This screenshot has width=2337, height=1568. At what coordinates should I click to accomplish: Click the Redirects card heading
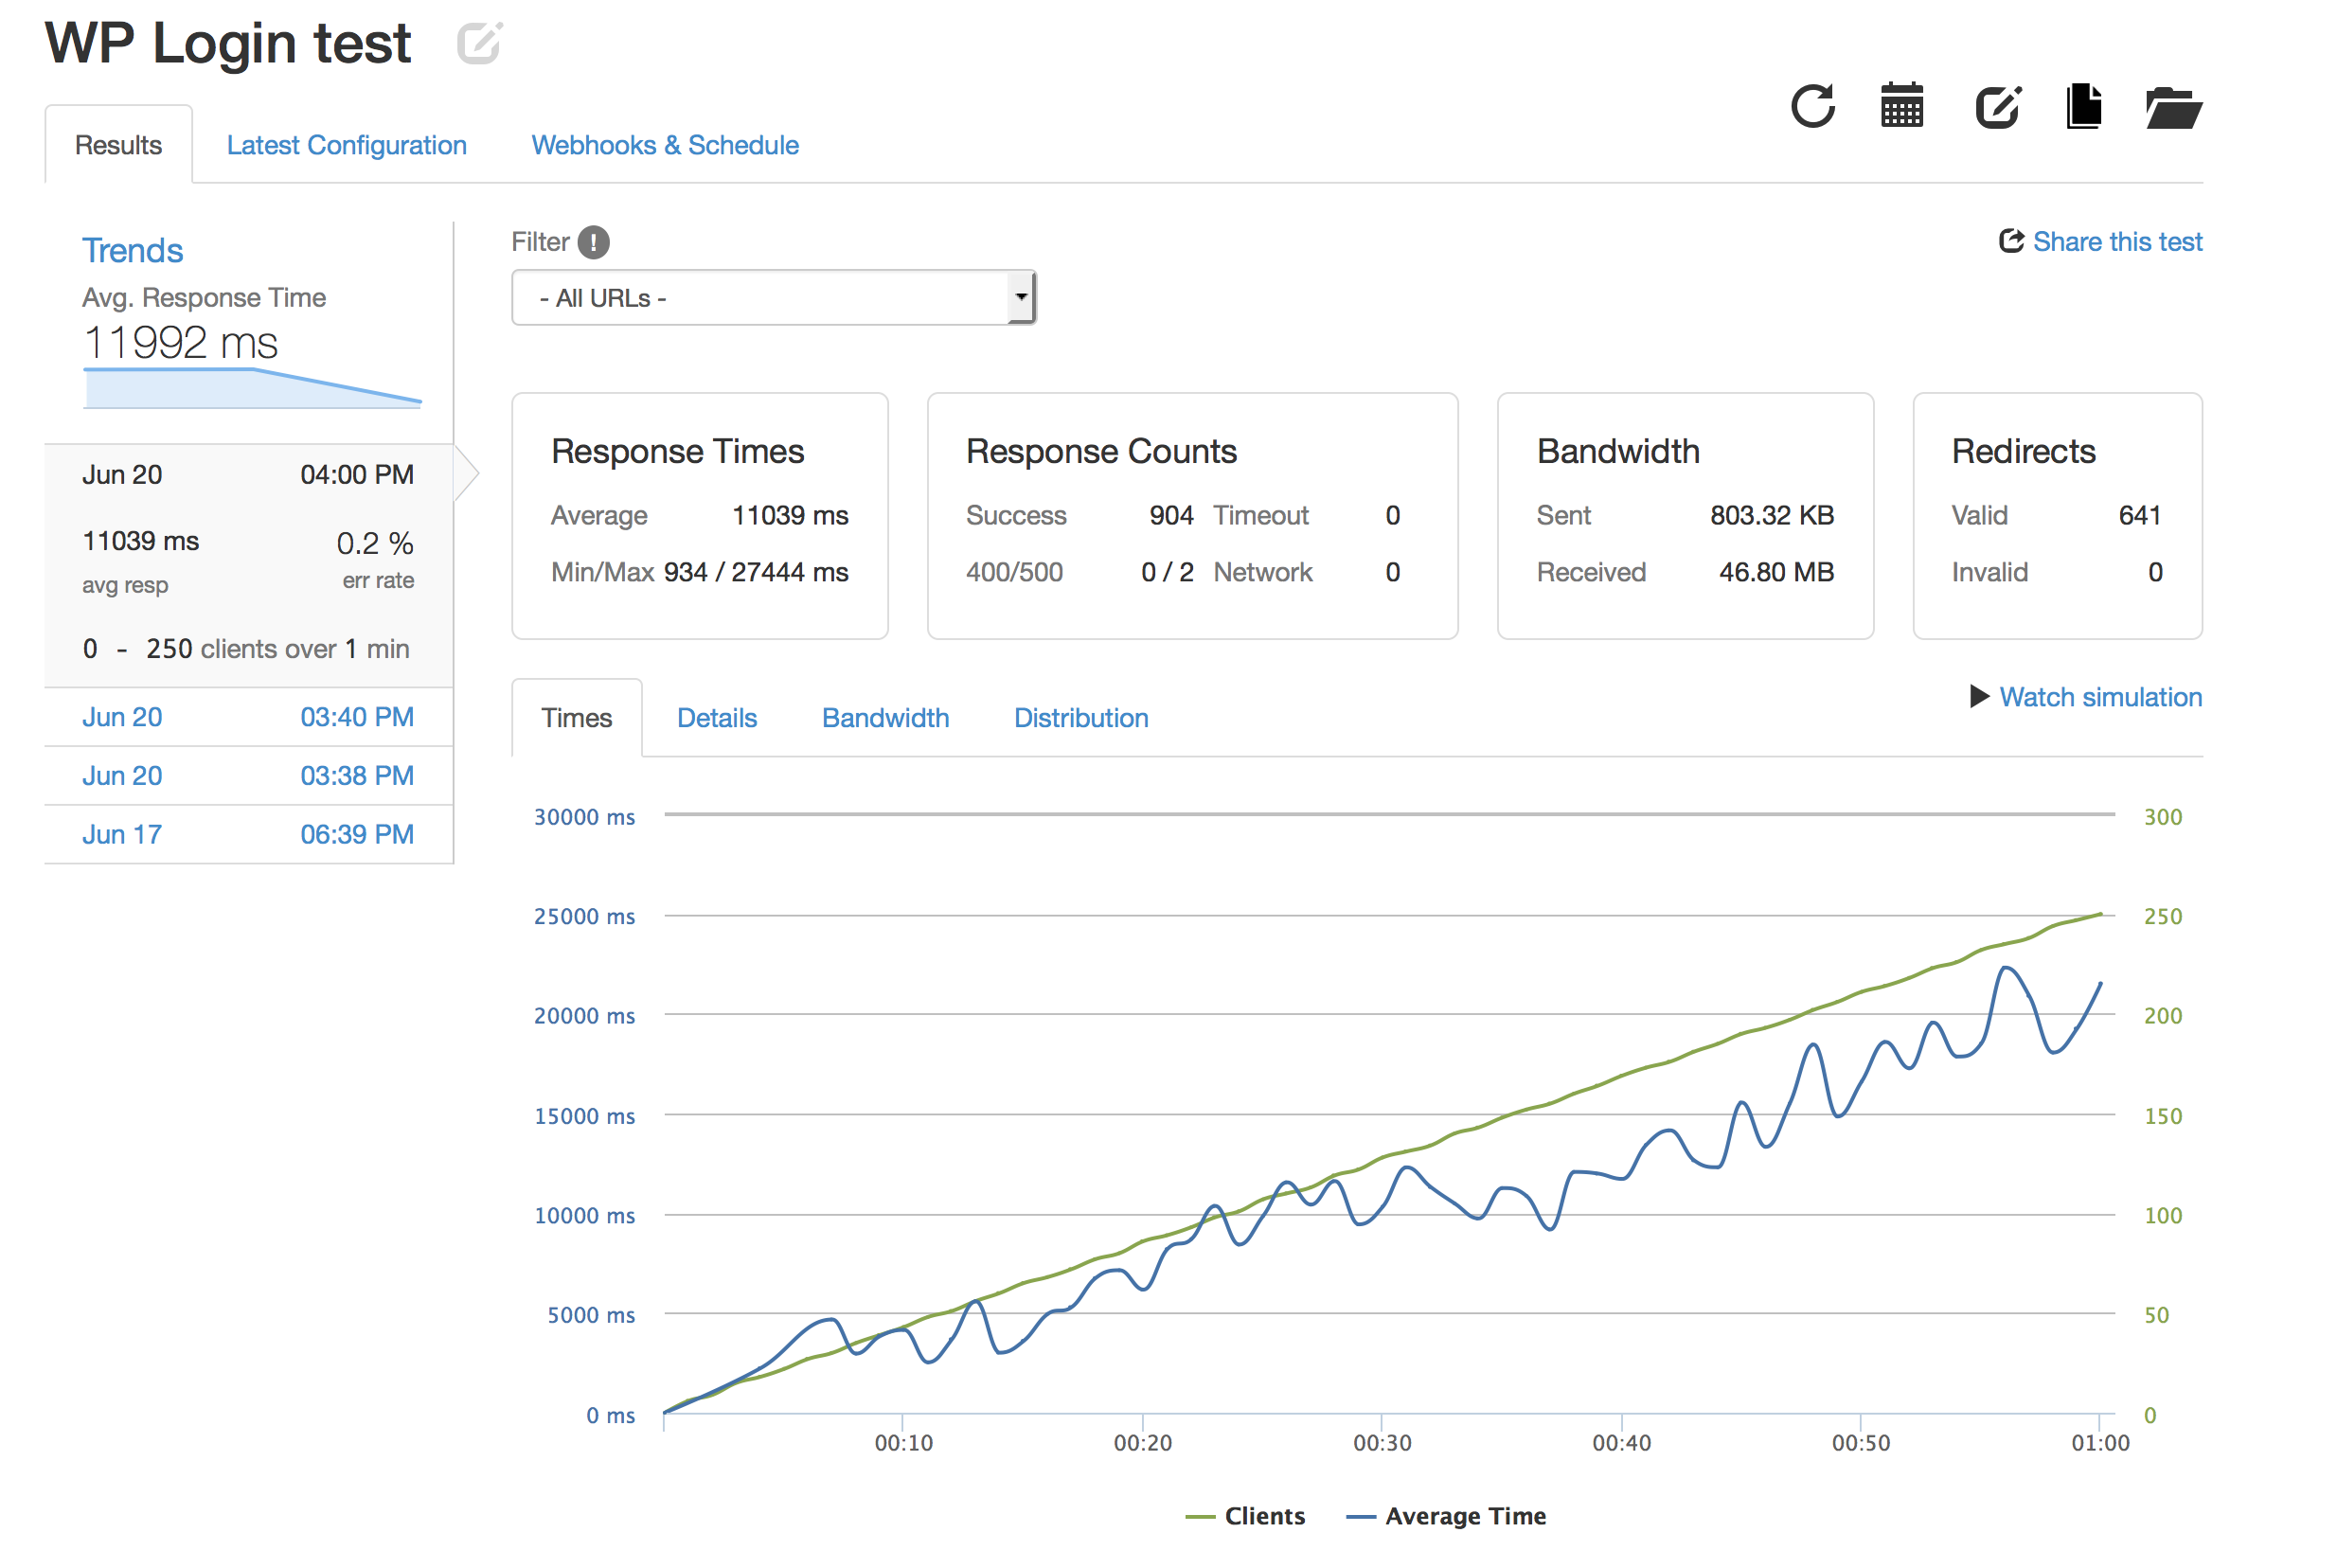coord(2023,451)
